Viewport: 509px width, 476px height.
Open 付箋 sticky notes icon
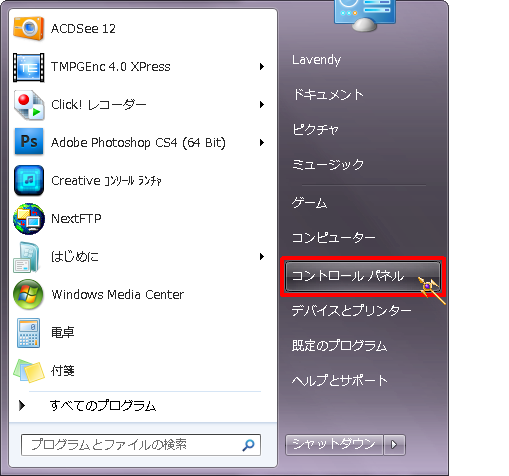pos(29,371)
